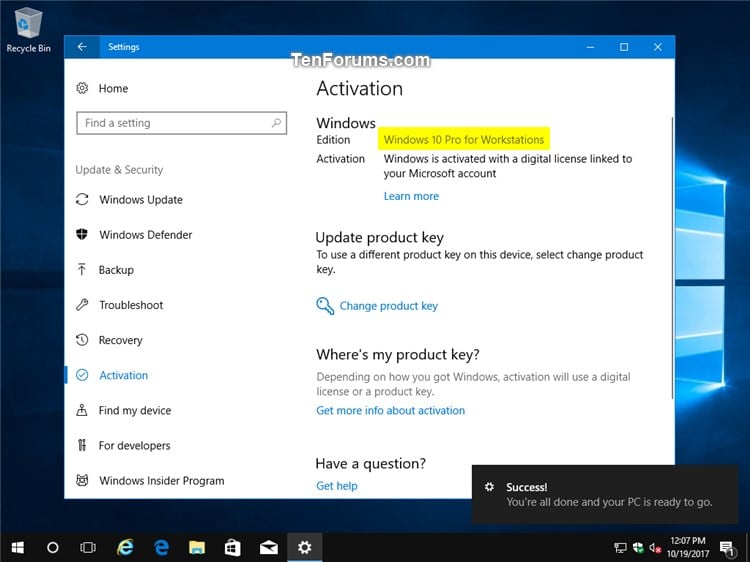Click the Where's my product key? heading
Image resolution: width=750 pixels, height=562 pixels.
[397, 354]
